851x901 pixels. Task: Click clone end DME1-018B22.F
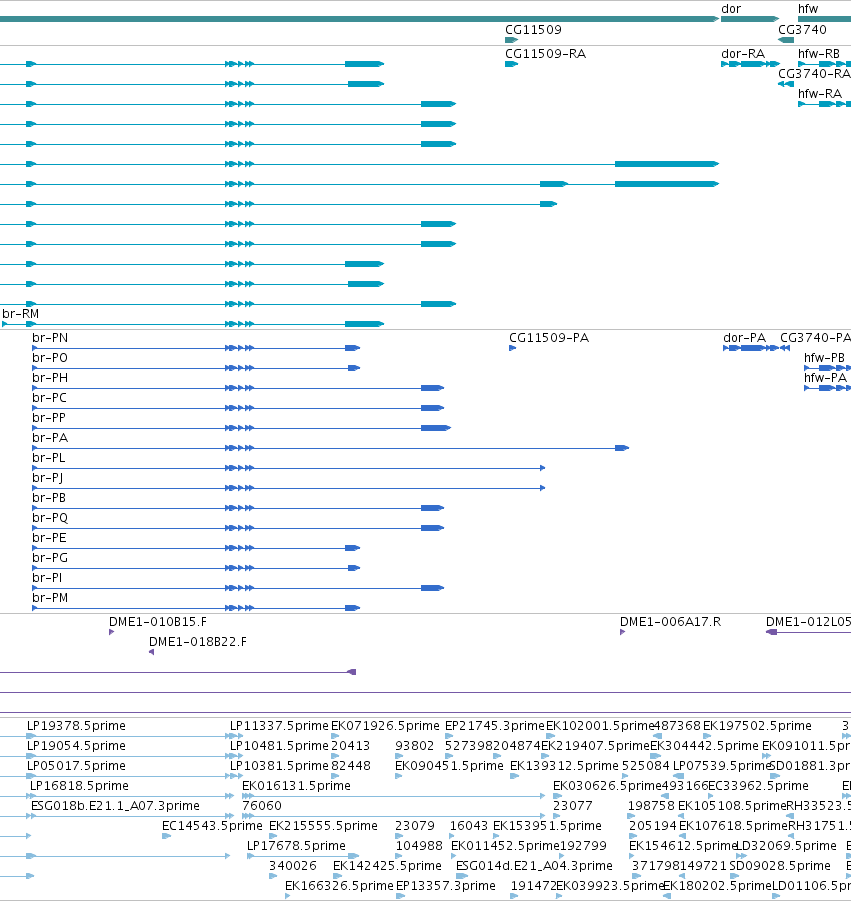(x=198, y=642)
